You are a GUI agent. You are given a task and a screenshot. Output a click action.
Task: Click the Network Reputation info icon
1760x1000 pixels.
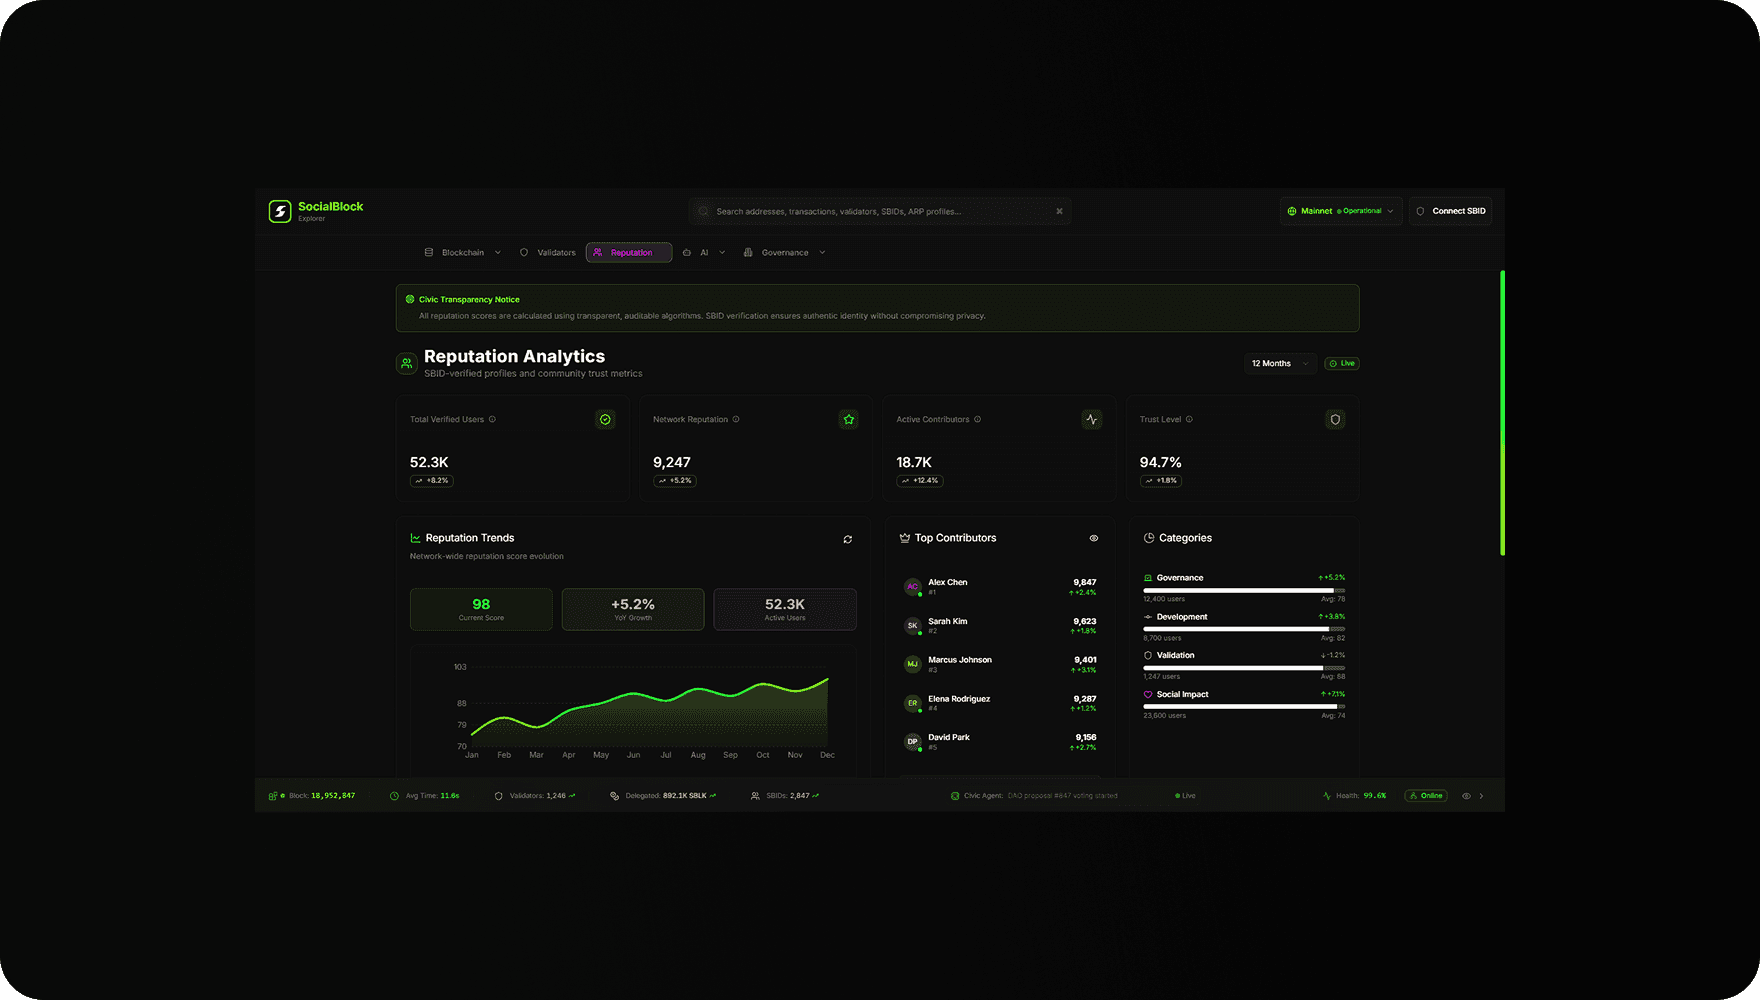[x=736, y=419]
